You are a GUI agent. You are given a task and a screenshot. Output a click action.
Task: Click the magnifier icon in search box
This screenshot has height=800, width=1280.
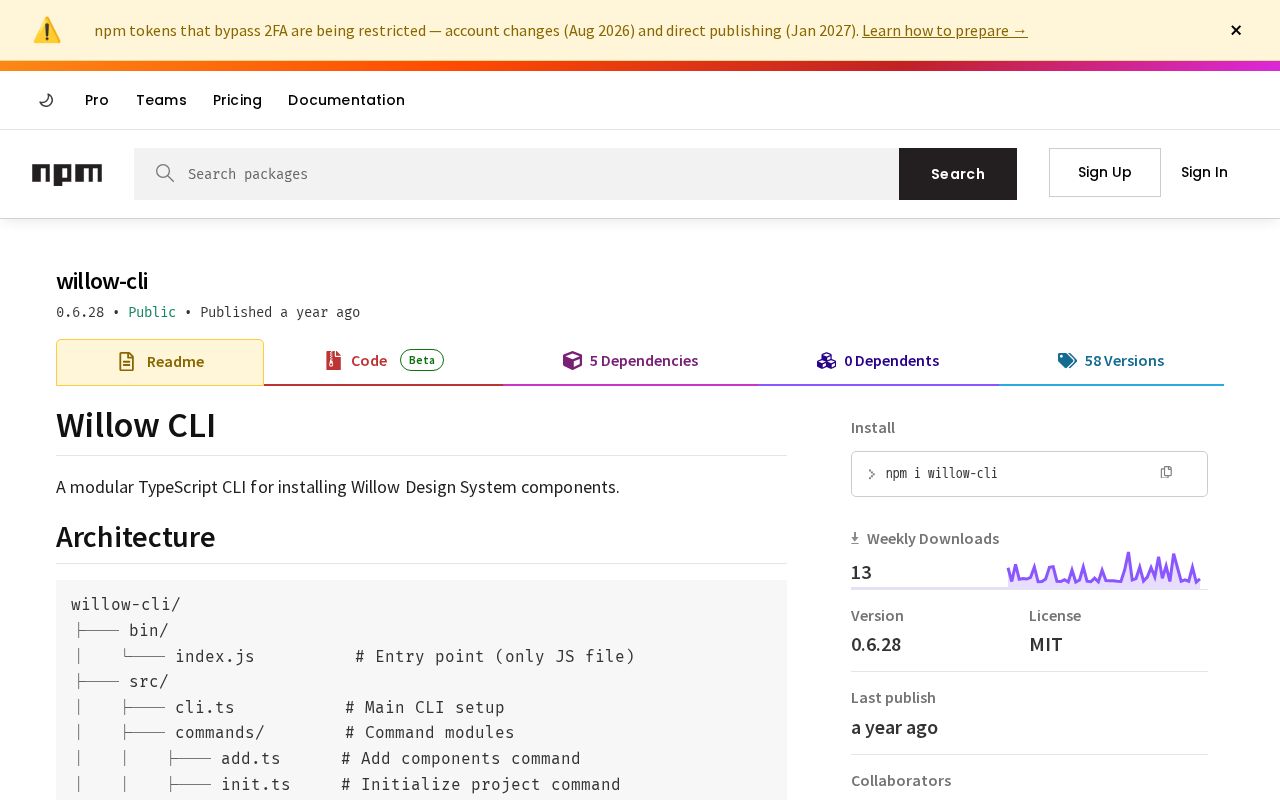click(x=165, y=173)
